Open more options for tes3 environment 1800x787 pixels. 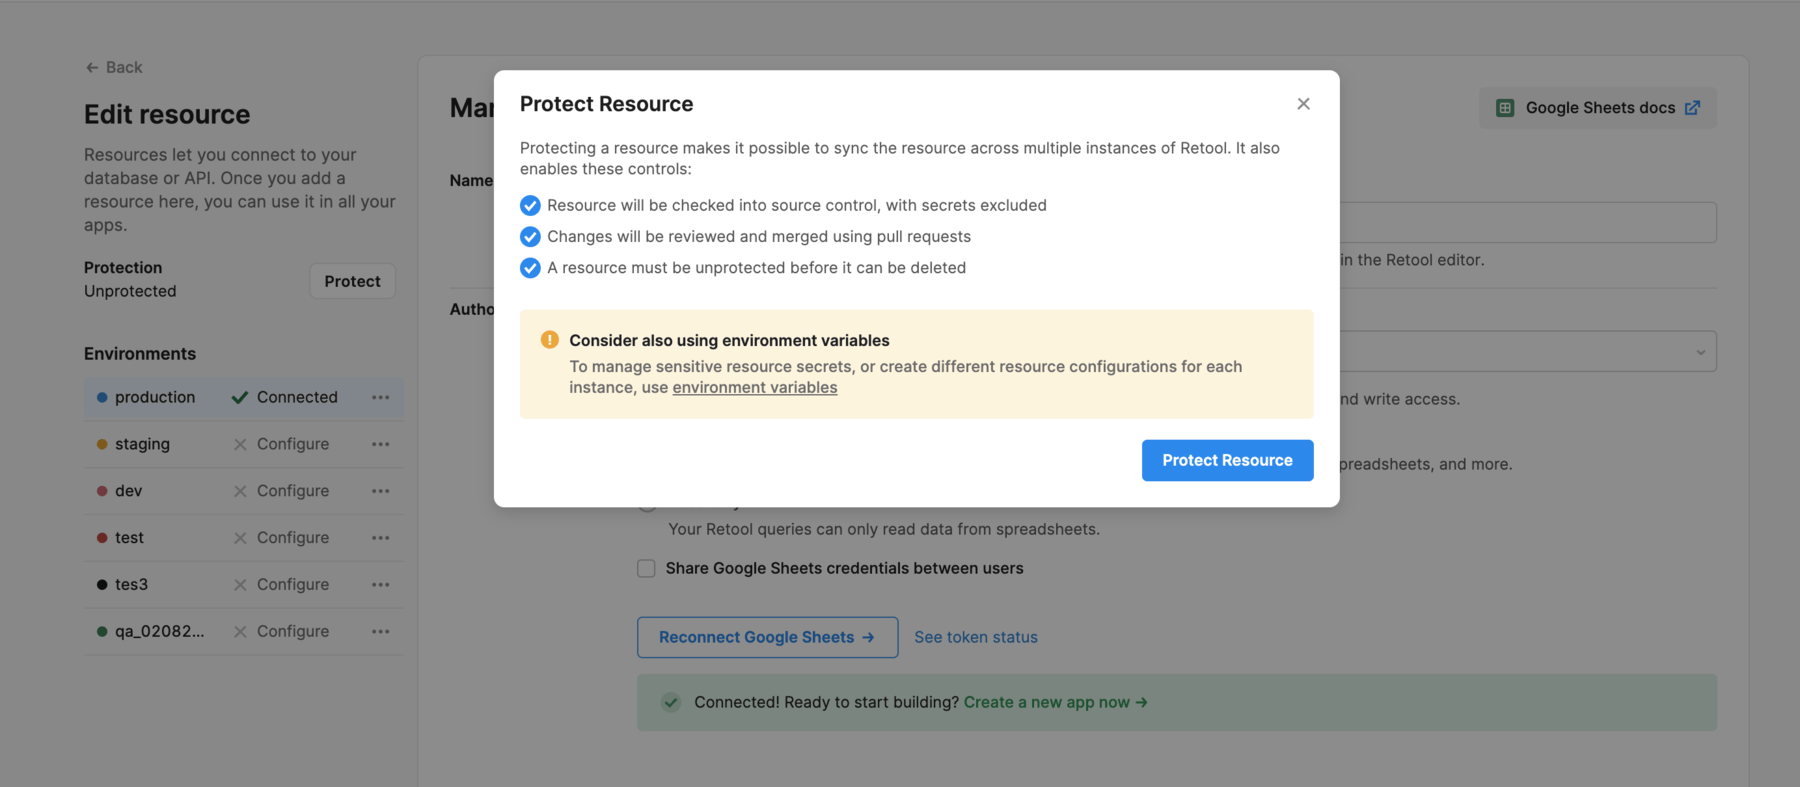click(x=380, y=585)
